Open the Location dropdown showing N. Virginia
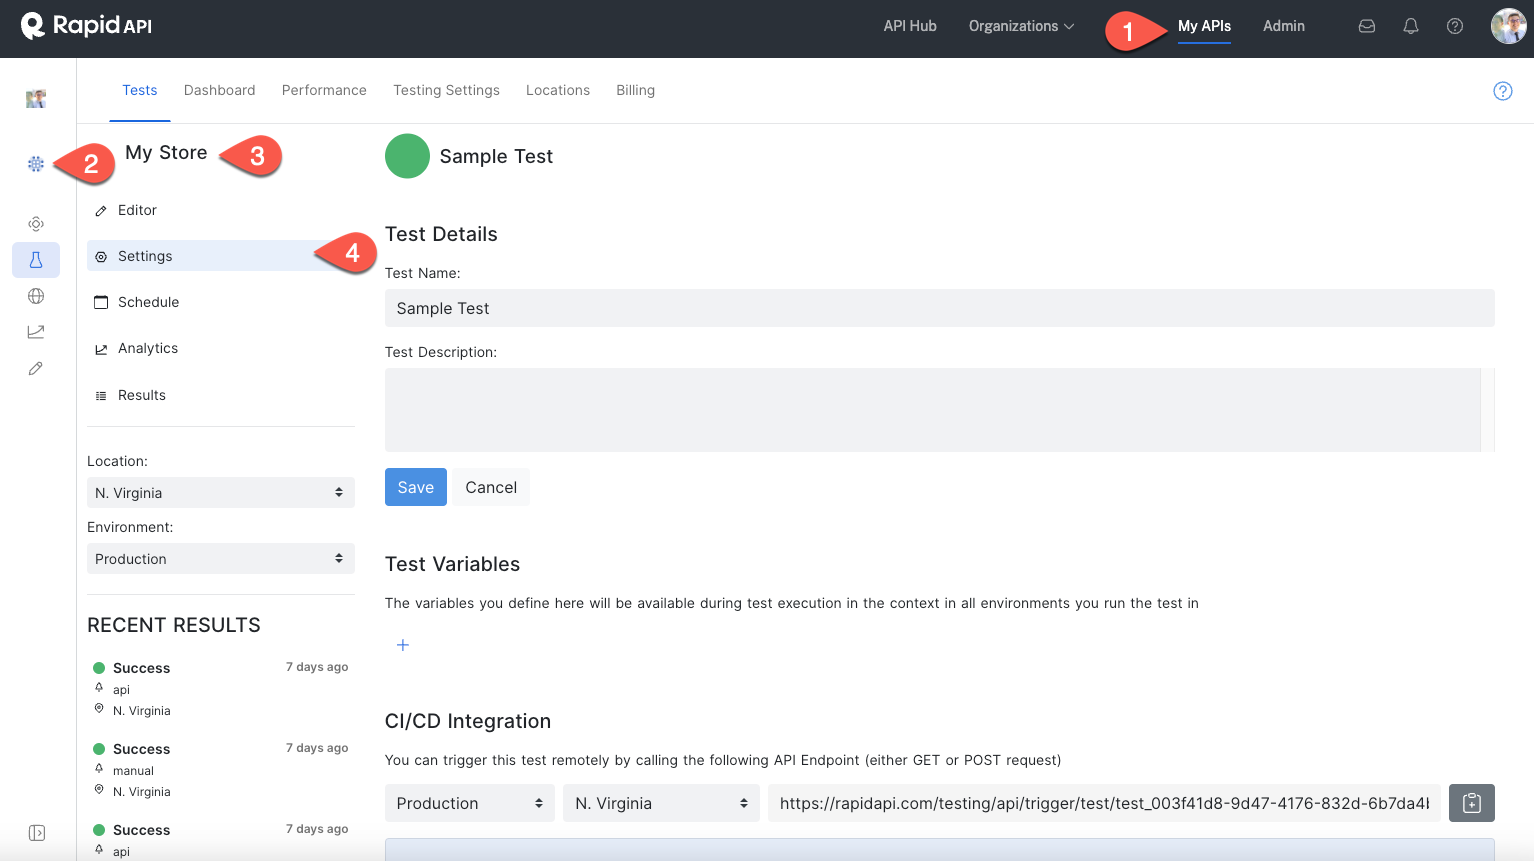Image resolution: width=1534 pixels, height=861 pixels. [221, 493]
